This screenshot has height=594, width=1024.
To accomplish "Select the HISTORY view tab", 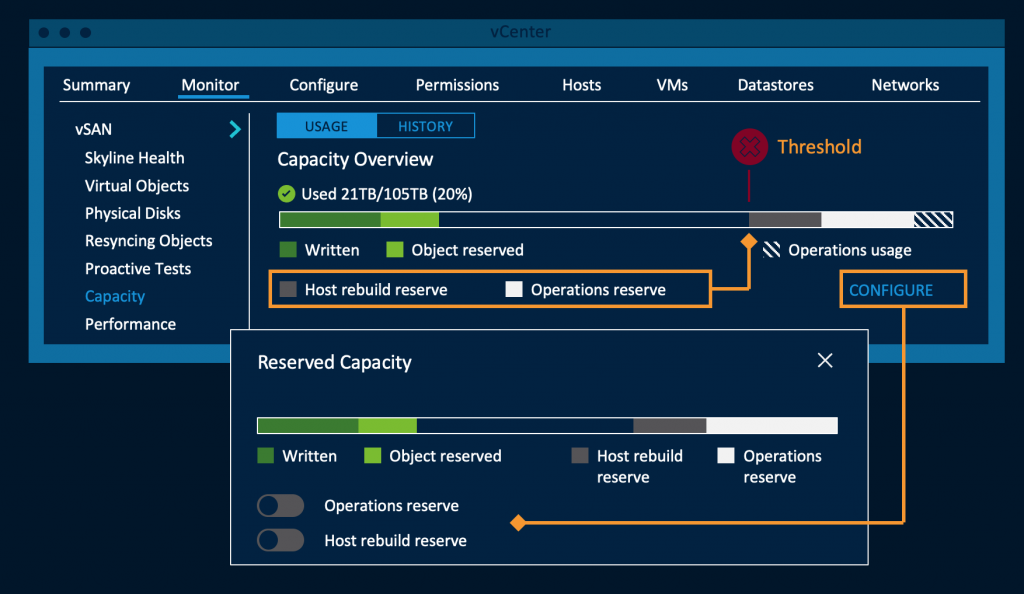I will point(425,126).
